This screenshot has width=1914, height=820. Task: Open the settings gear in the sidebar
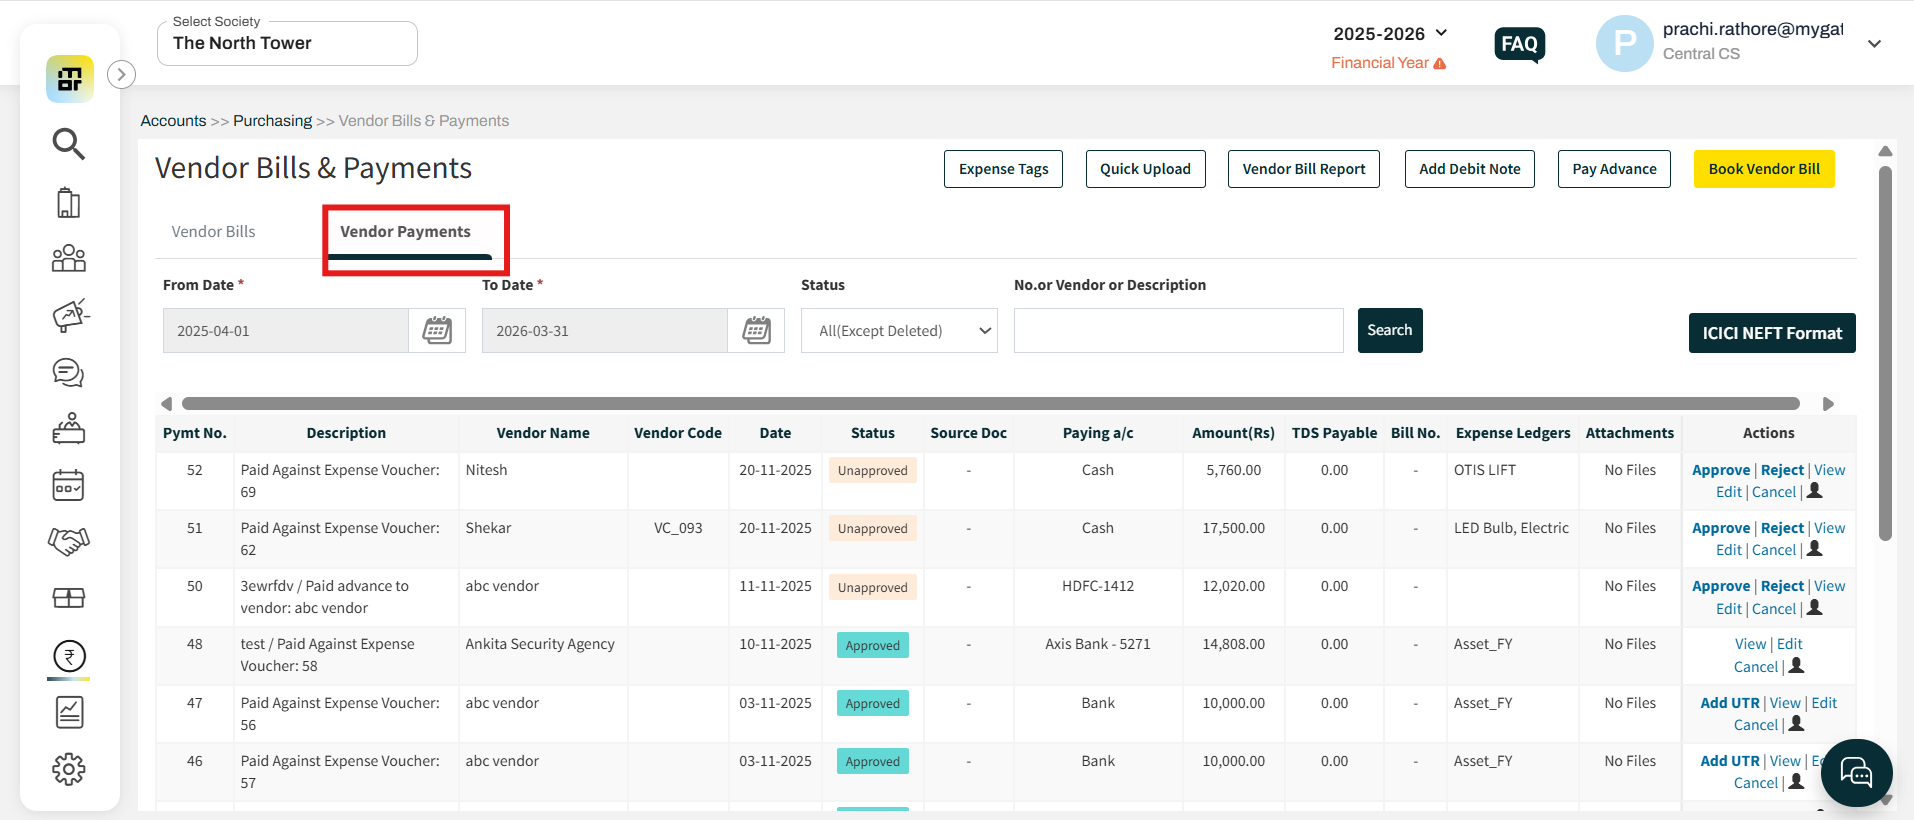[68, 769]
